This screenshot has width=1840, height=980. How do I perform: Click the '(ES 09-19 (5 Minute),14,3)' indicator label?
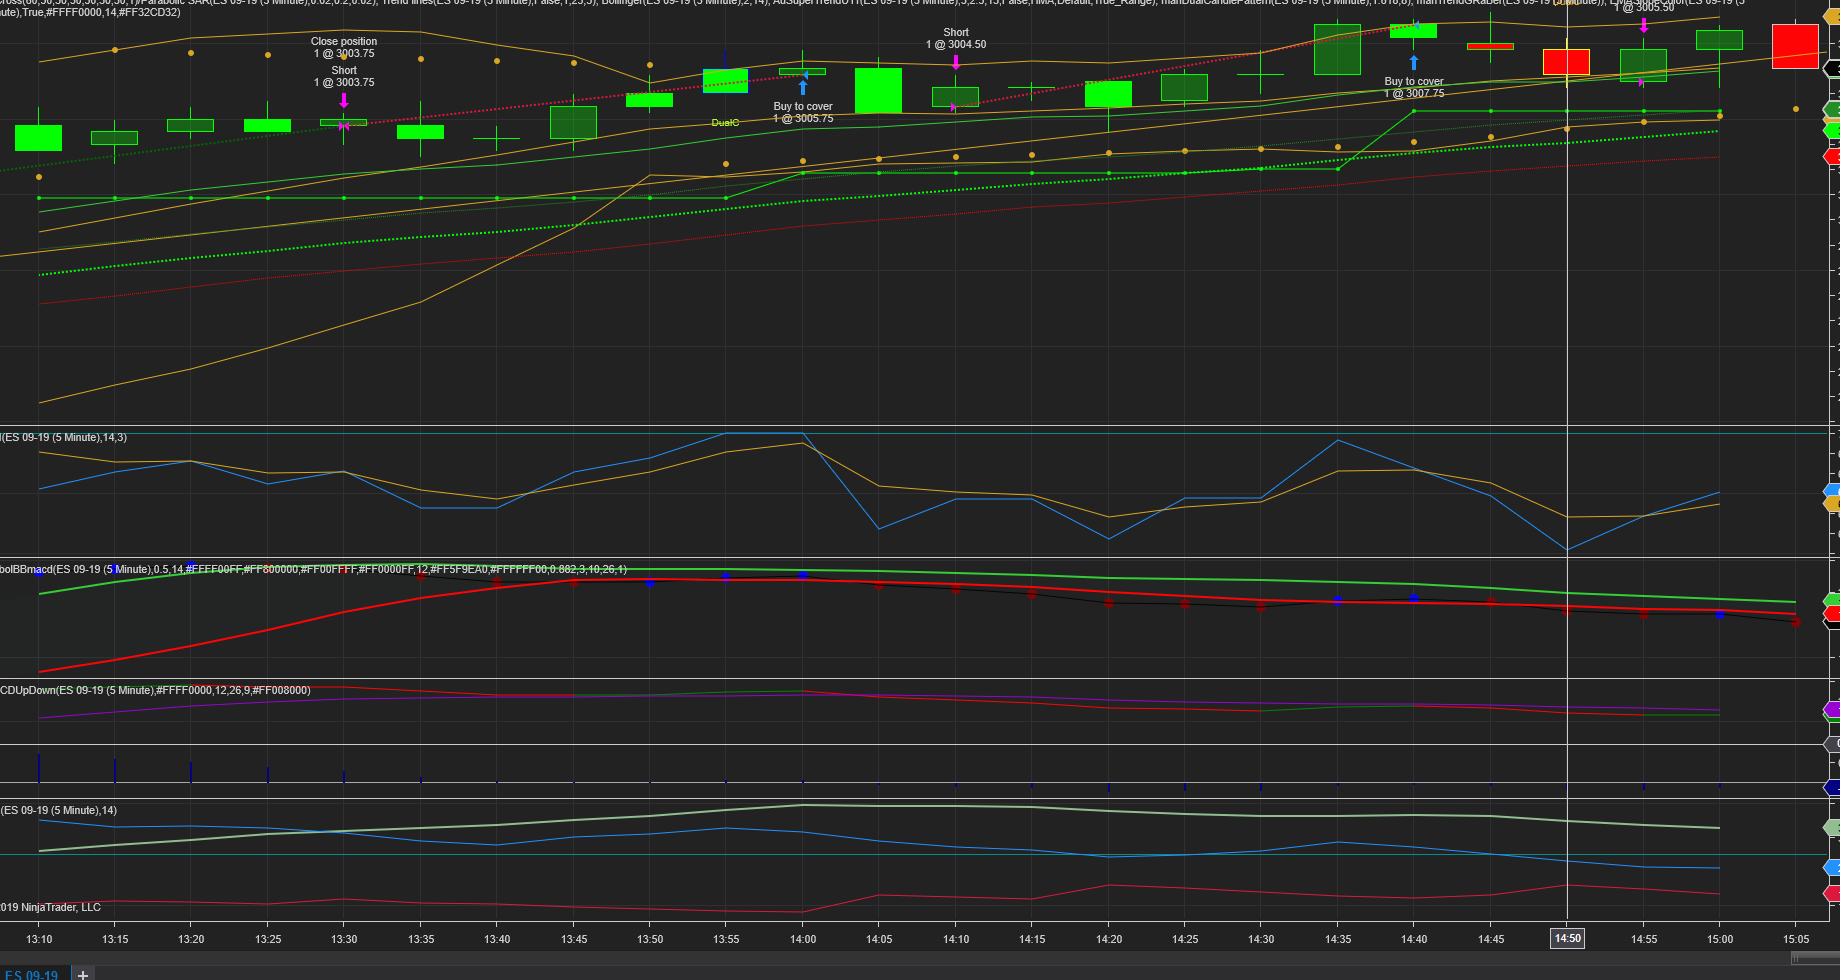pyautogui.click(x=64, y=437)
